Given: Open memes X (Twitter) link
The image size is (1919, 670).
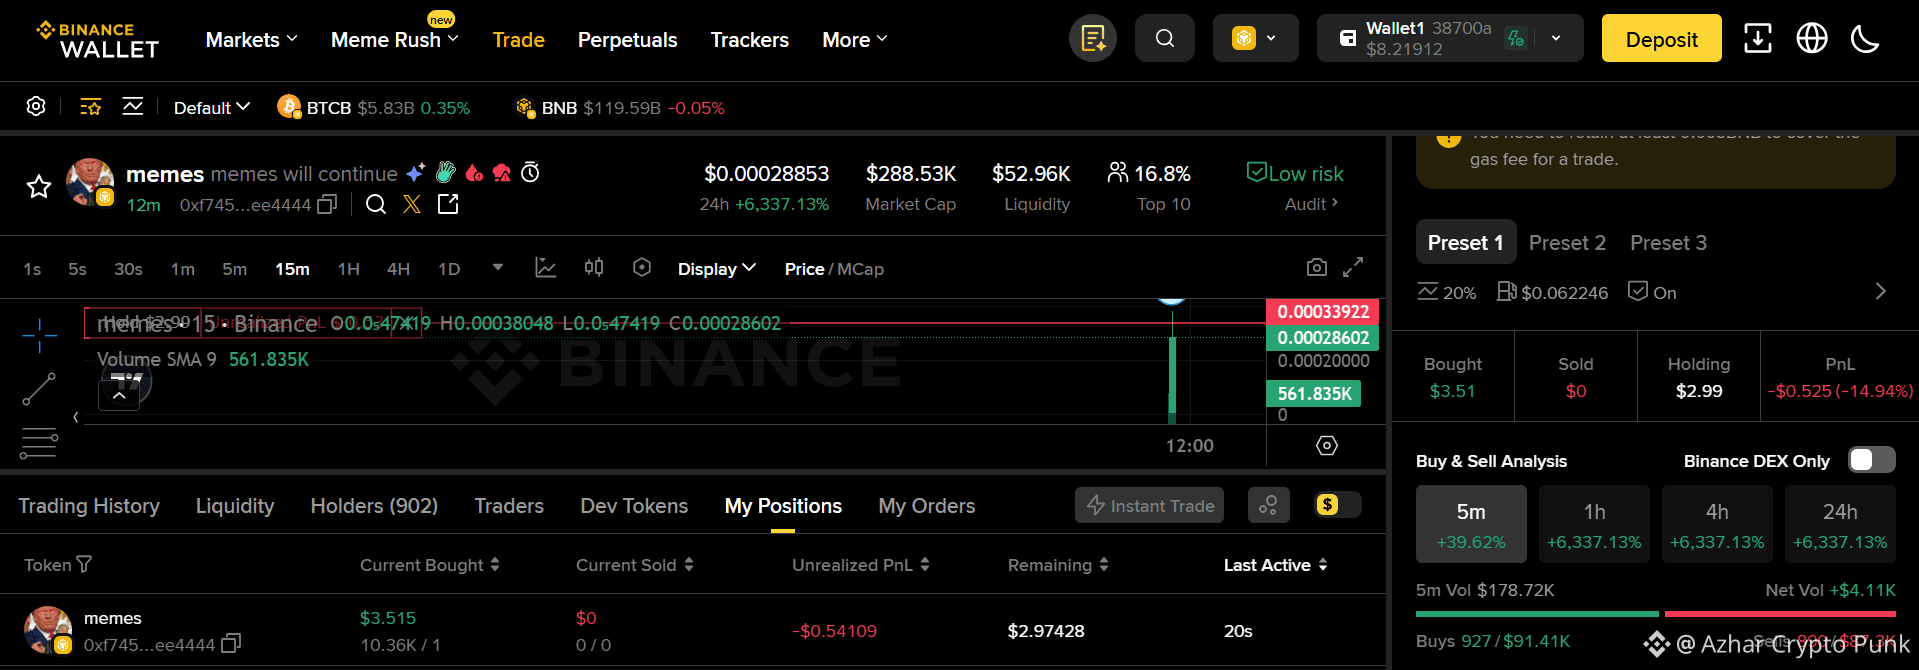Looking at the screenshot, I should point(412,205).
